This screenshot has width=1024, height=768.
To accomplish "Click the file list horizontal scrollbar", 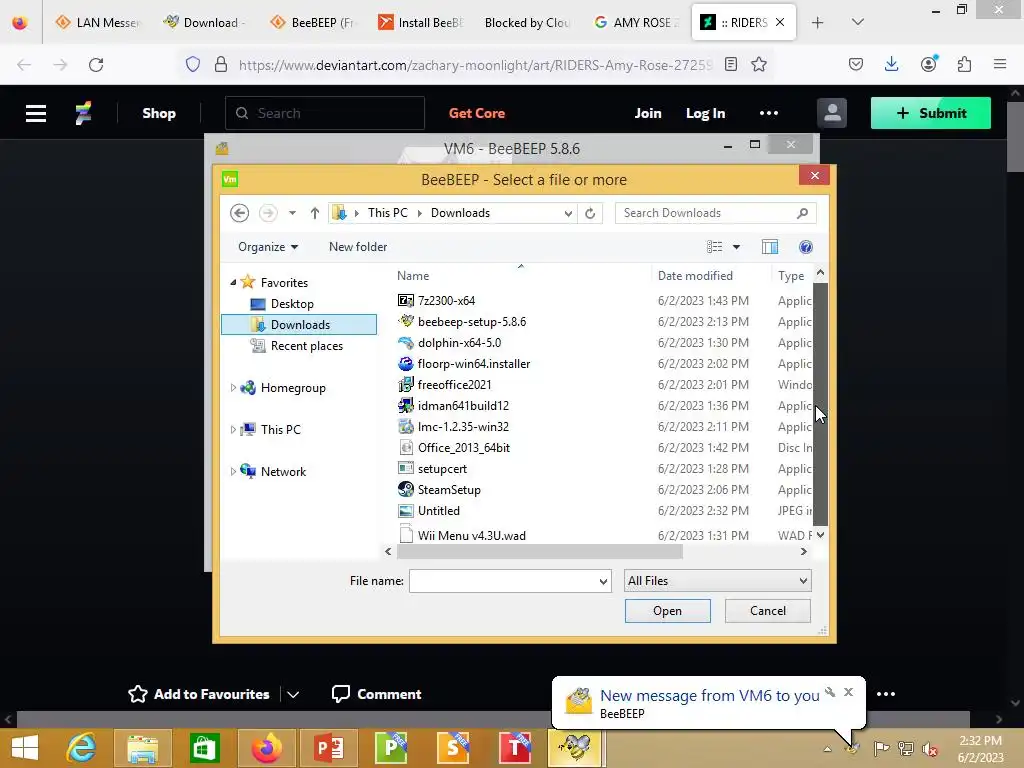I will click(x=539, y=552).
